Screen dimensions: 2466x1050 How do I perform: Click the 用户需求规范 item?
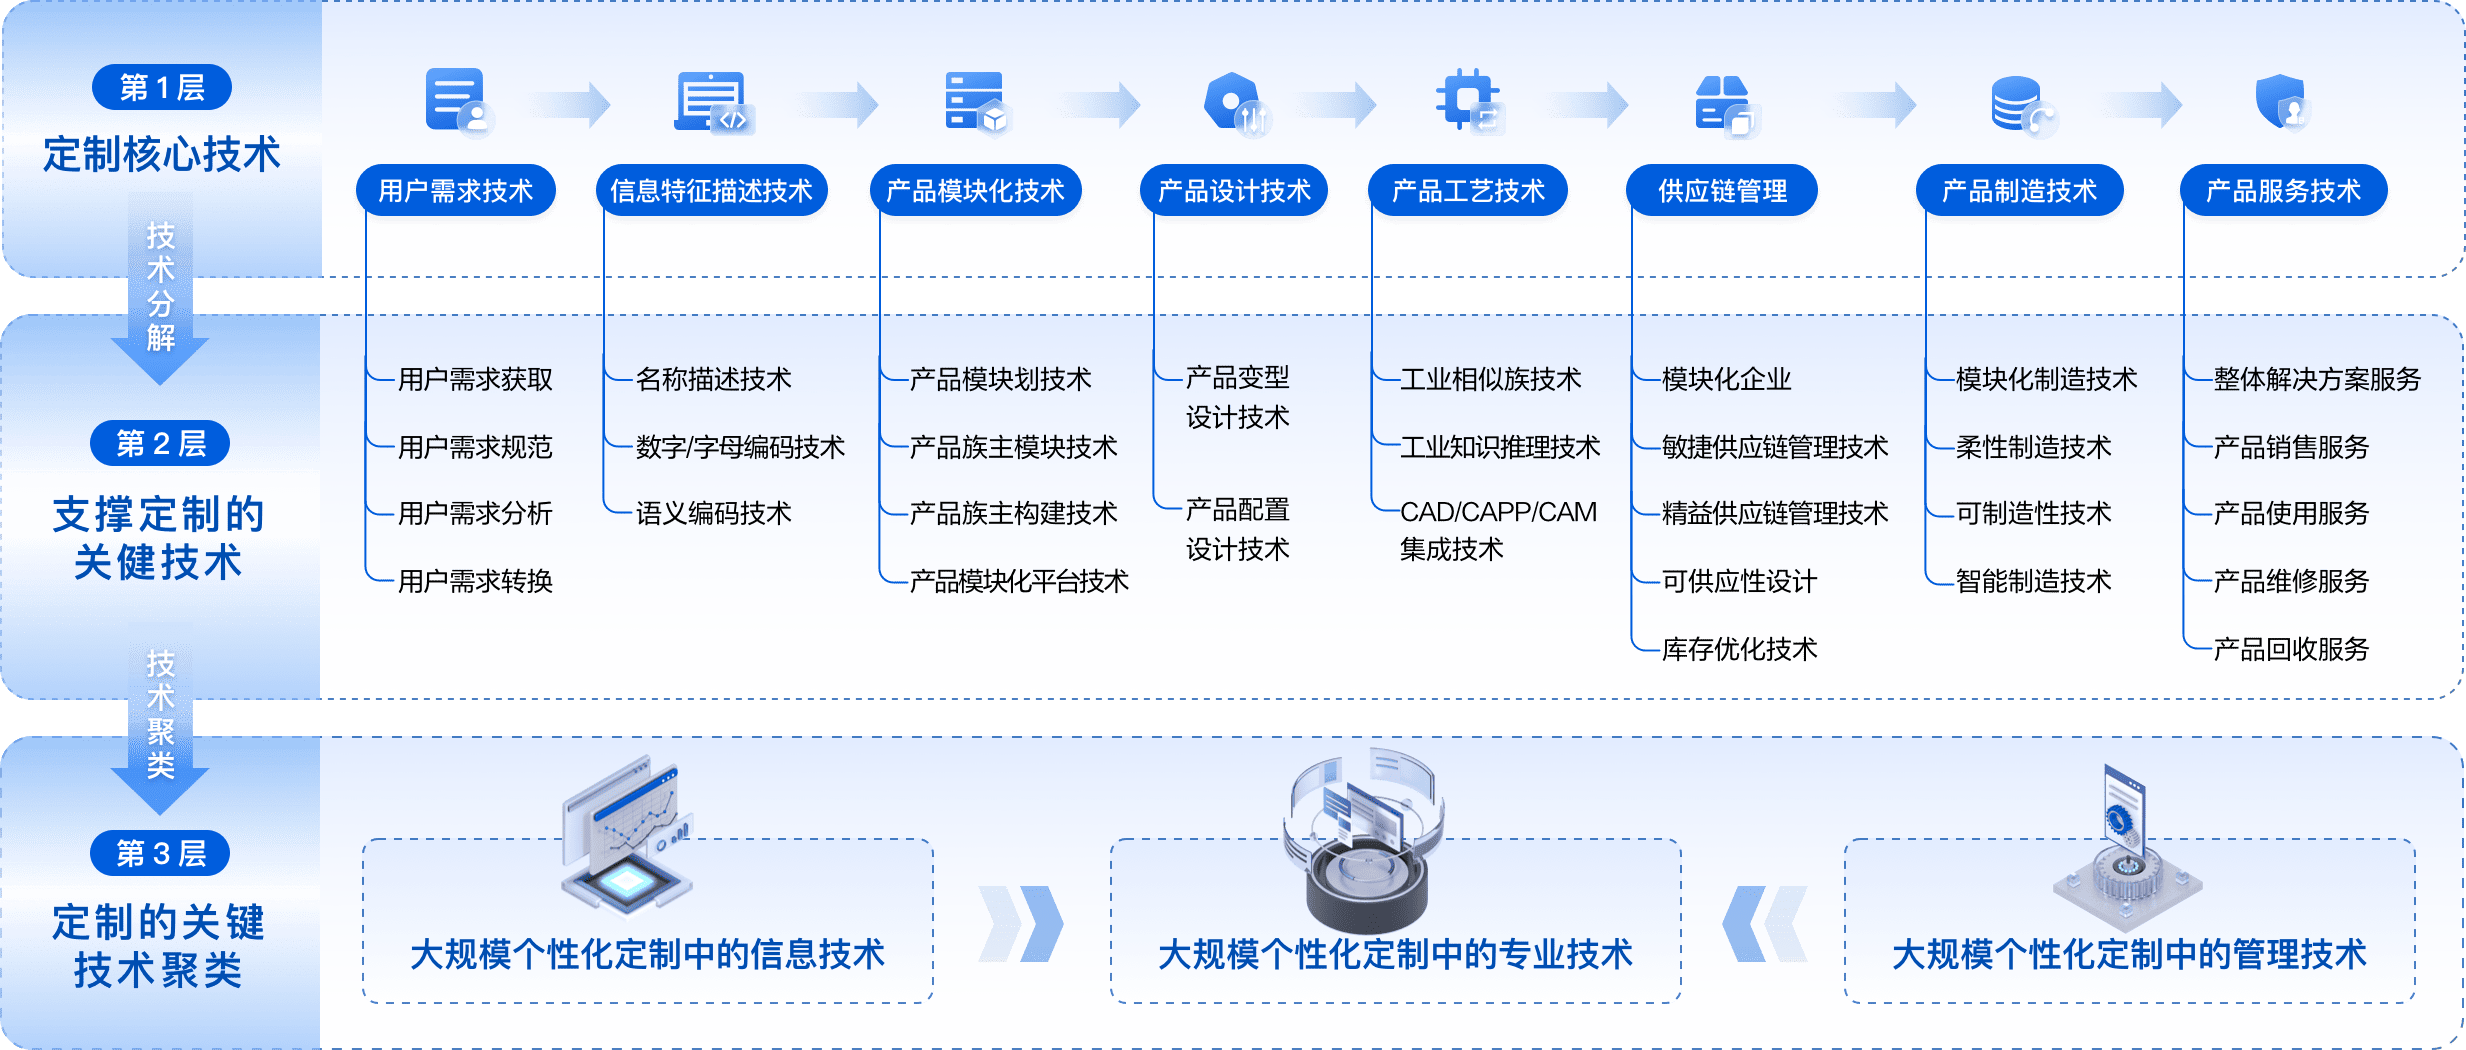(x=475, y=447)
